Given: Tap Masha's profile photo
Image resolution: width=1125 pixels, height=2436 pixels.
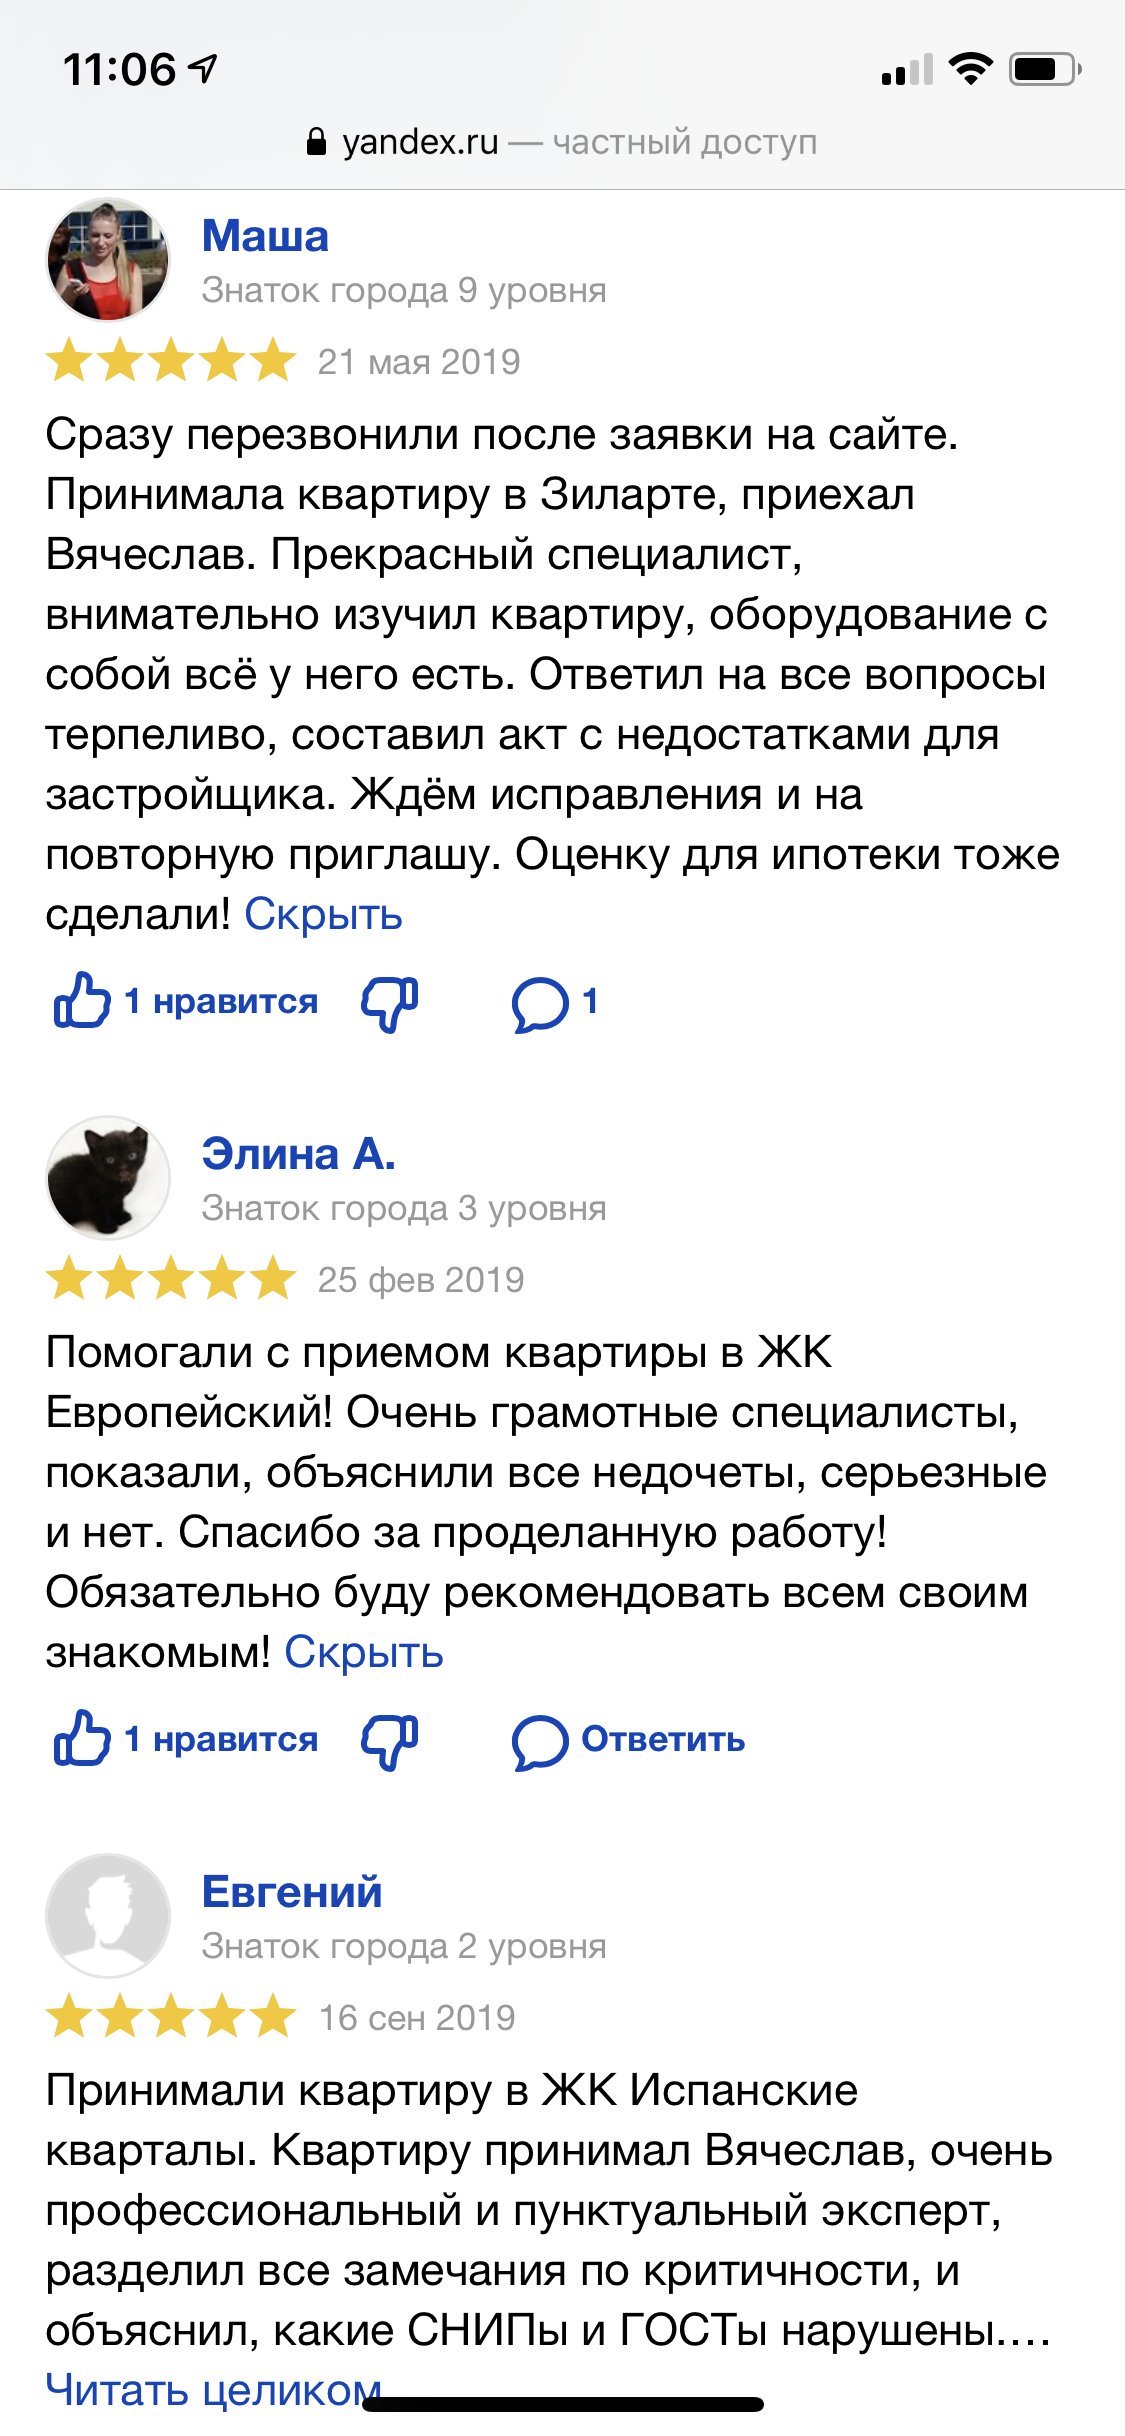Looking at the screenshot, I should tap(108, 260).
